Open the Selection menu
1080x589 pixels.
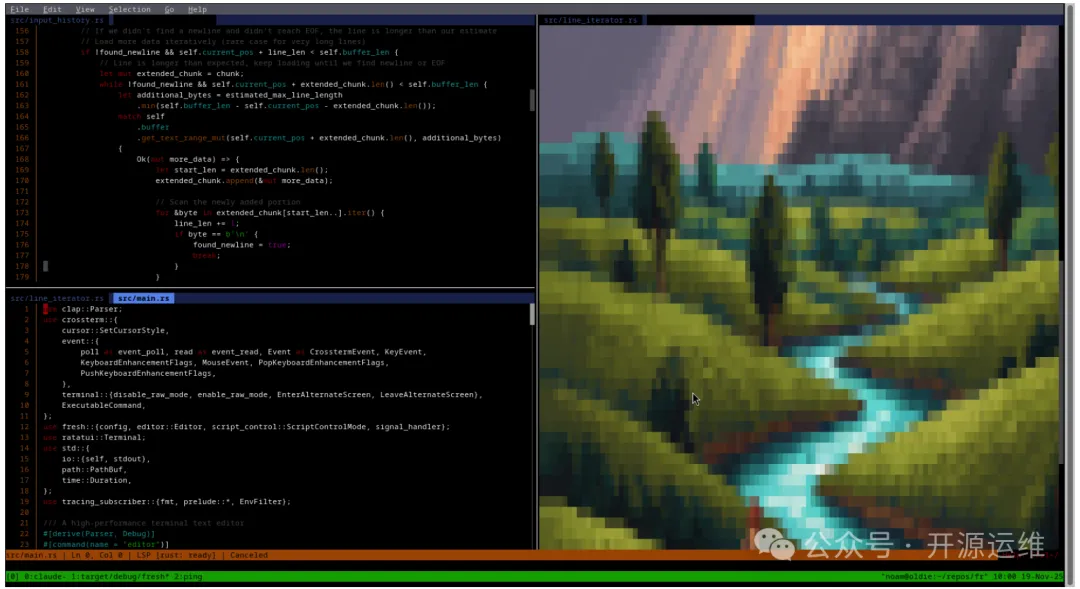coord(129,9)
